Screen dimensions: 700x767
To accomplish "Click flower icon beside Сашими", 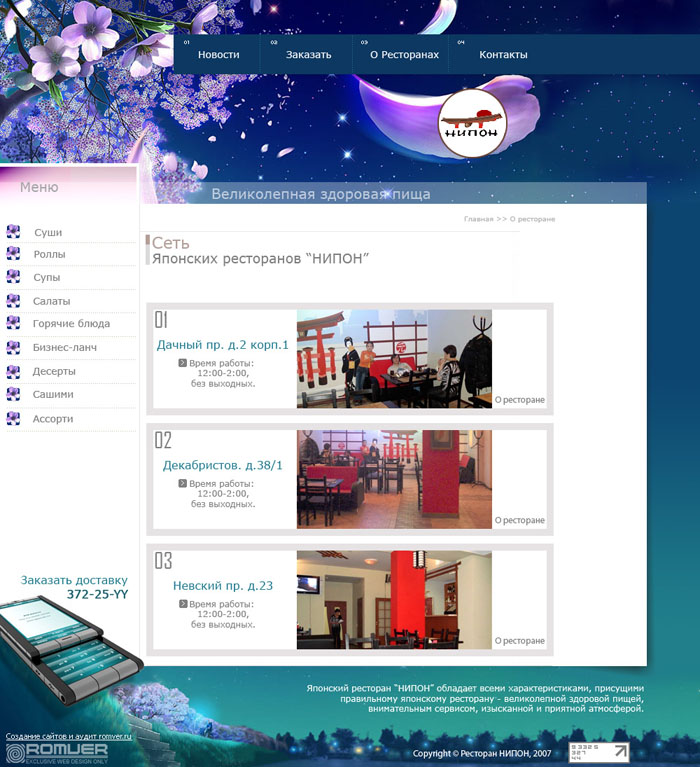I will point(13,394).
